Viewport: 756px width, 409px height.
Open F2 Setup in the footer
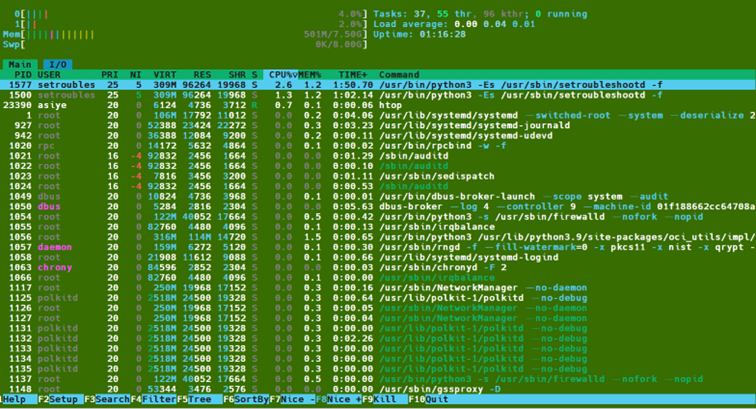58,399
